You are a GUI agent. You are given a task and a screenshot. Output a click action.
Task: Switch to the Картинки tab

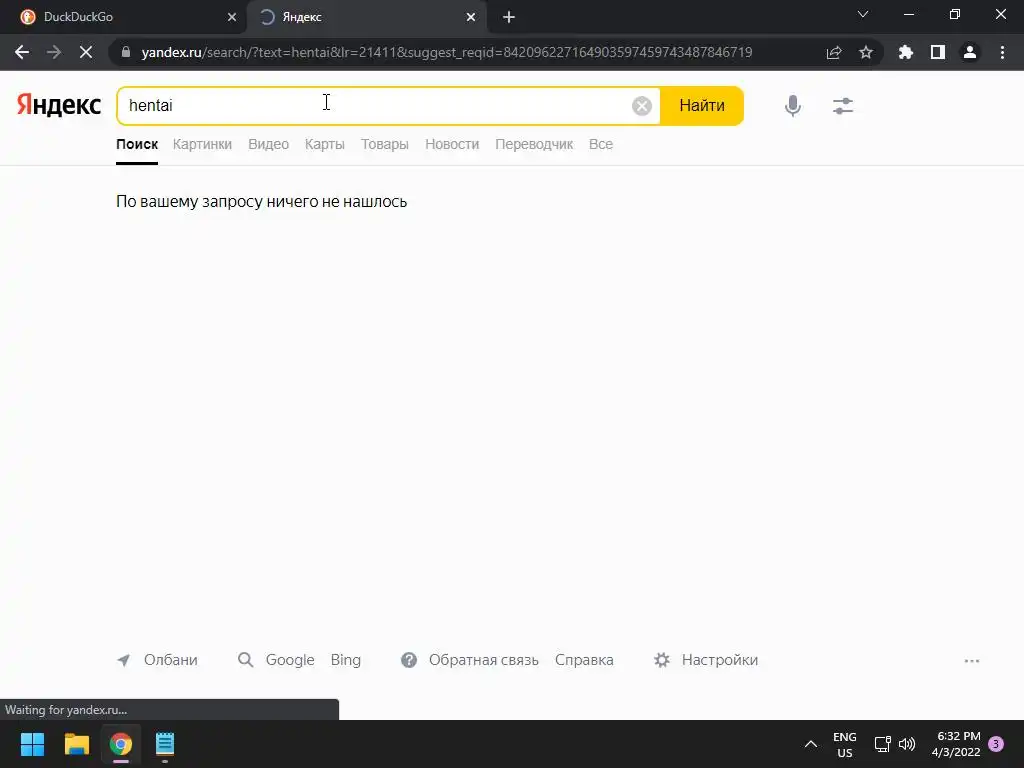[202, 144]
